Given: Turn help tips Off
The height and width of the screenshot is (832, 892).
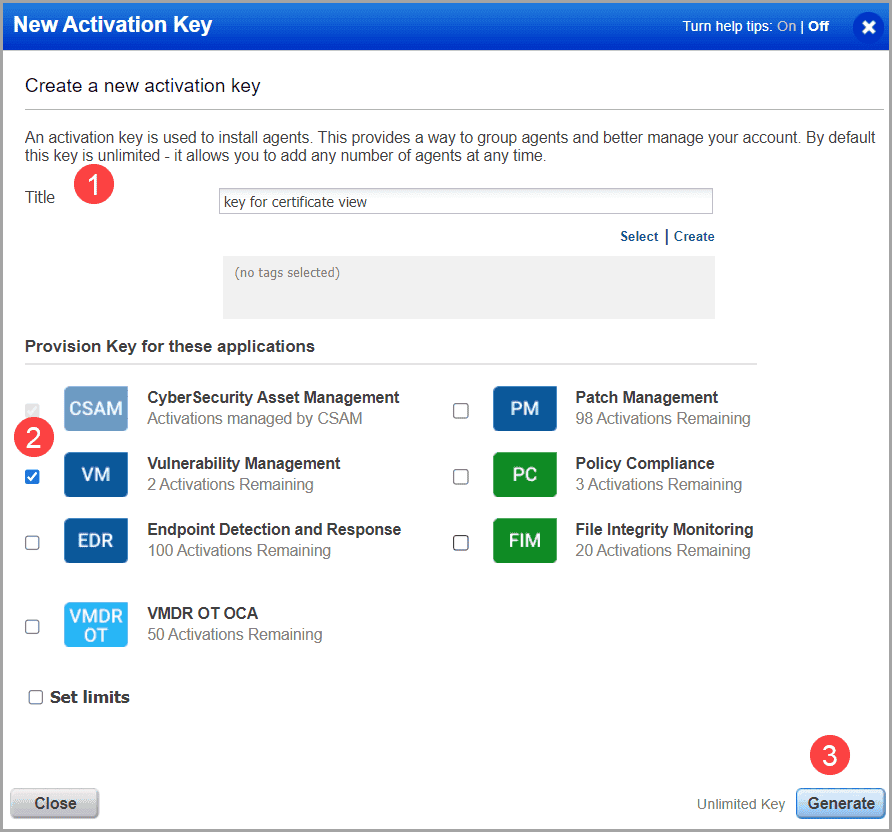Looking at the screenshot, I should (818, 26).
